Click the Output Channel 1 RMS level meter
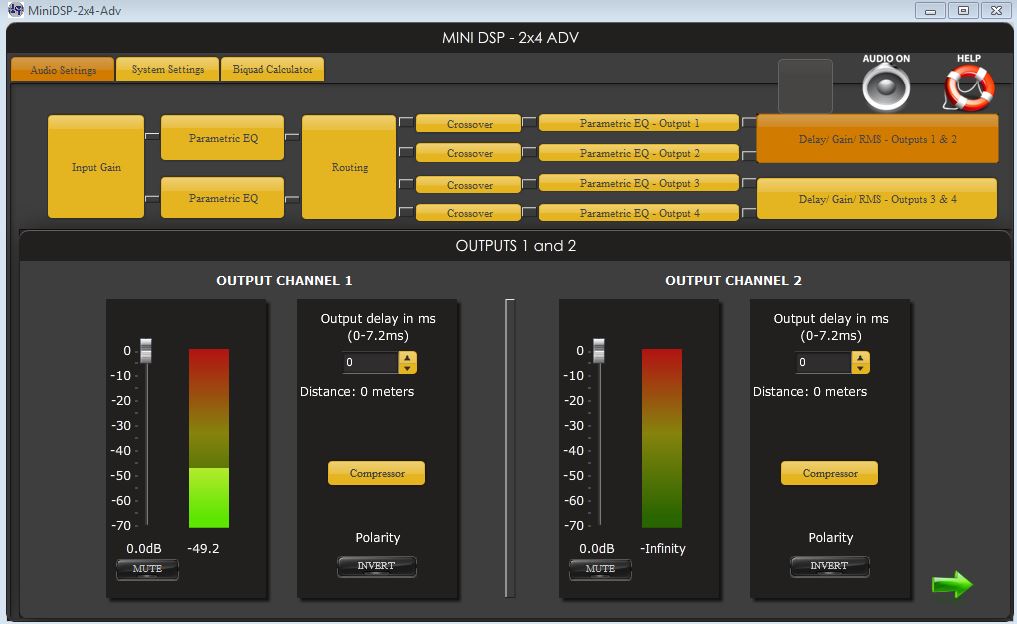The width and height of the screenshot is (1017, 624). pyautogui.click(x=209, y=438)
